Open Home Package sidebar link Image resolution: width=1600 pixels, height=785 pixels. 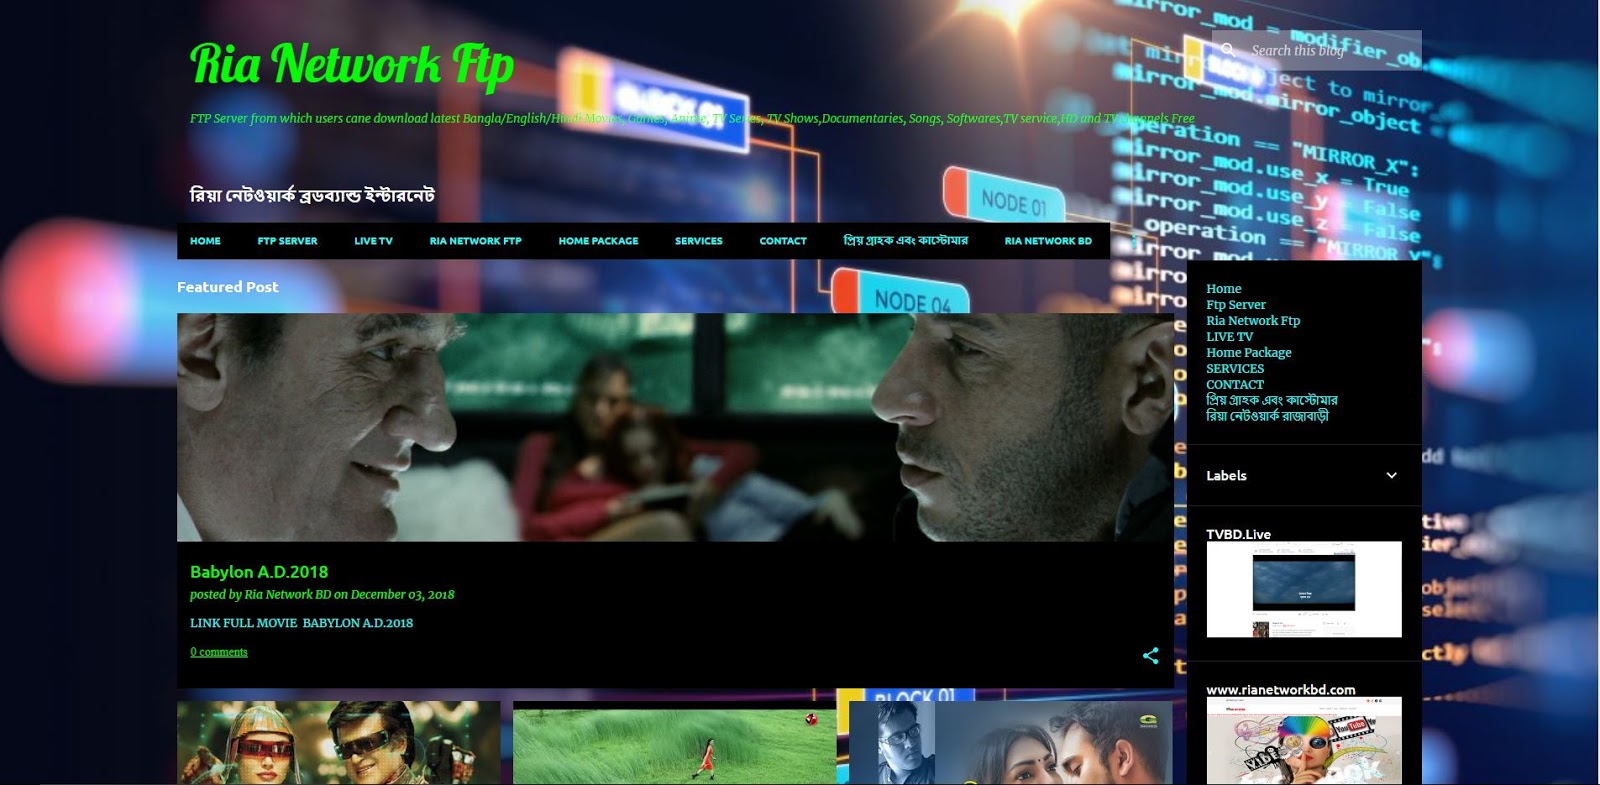1248,353
